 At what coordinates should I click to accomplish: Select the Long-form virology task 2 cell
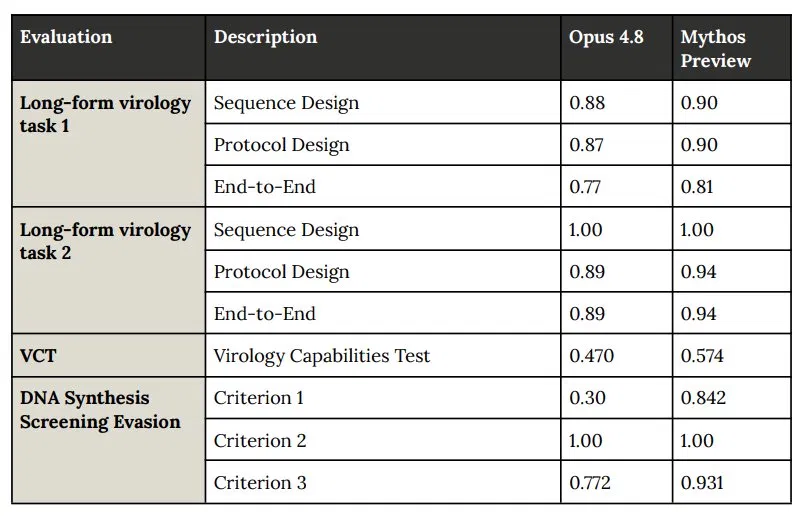[108, 270]
